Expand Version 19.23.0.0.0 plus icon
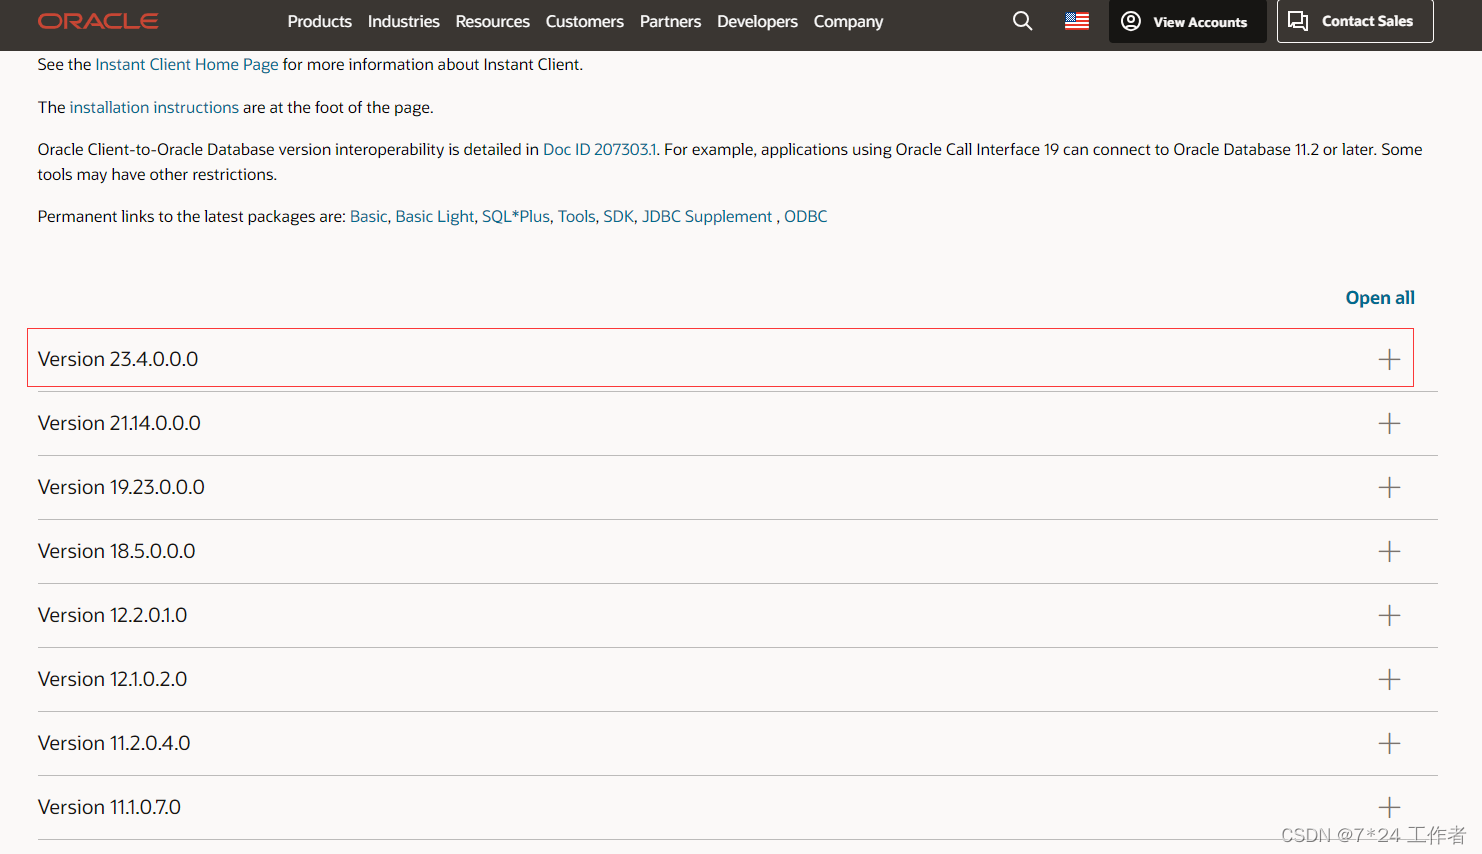 pyautogui.click(x=1389, y=487)
